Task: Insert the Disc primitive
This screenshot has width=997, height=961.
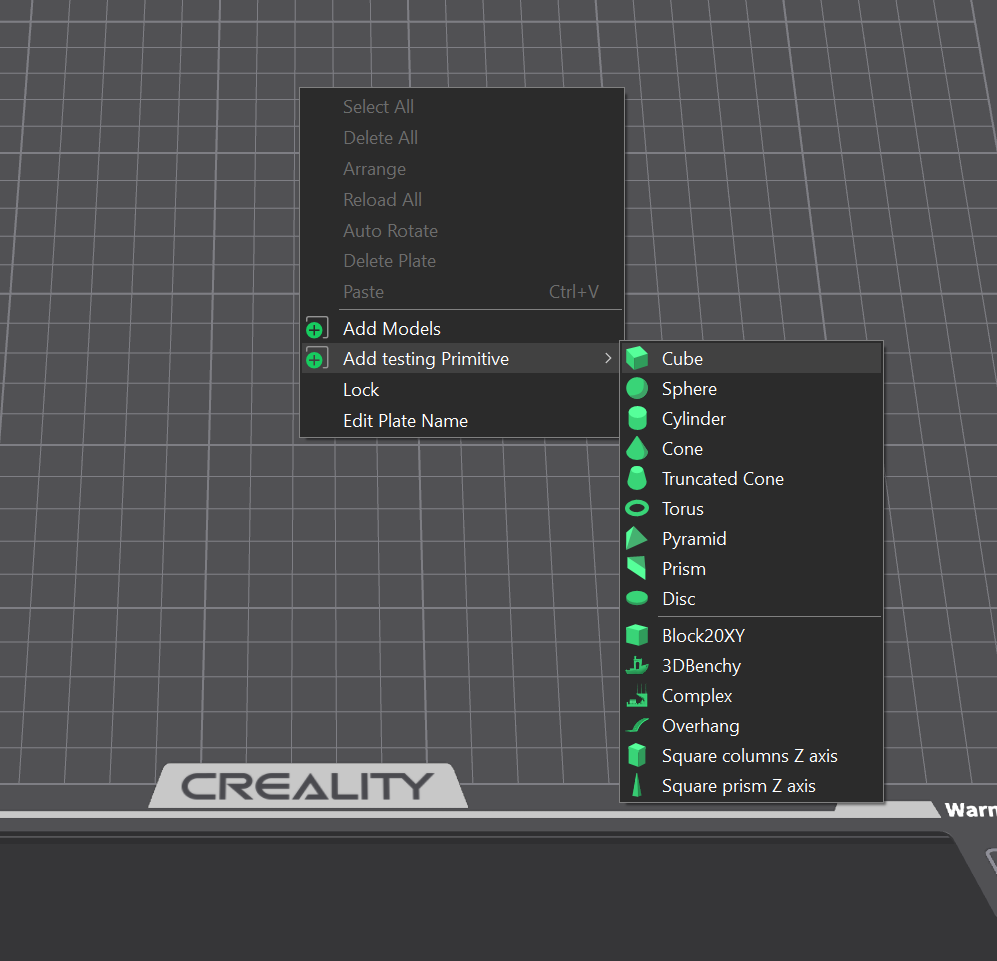Action: tap(678, 599)
